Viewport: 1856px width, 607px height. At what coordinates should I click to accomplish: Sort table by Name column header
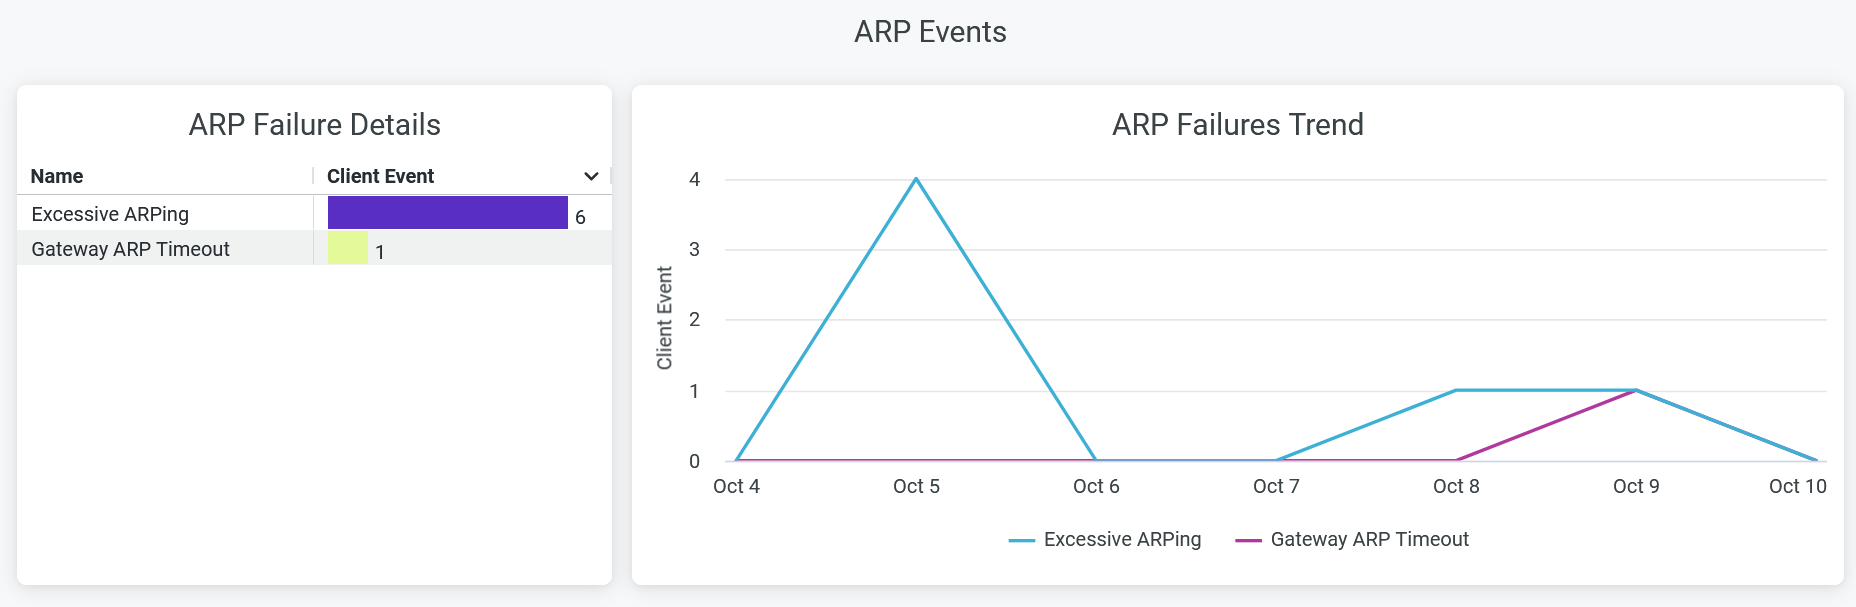click(x=57, y=176)
